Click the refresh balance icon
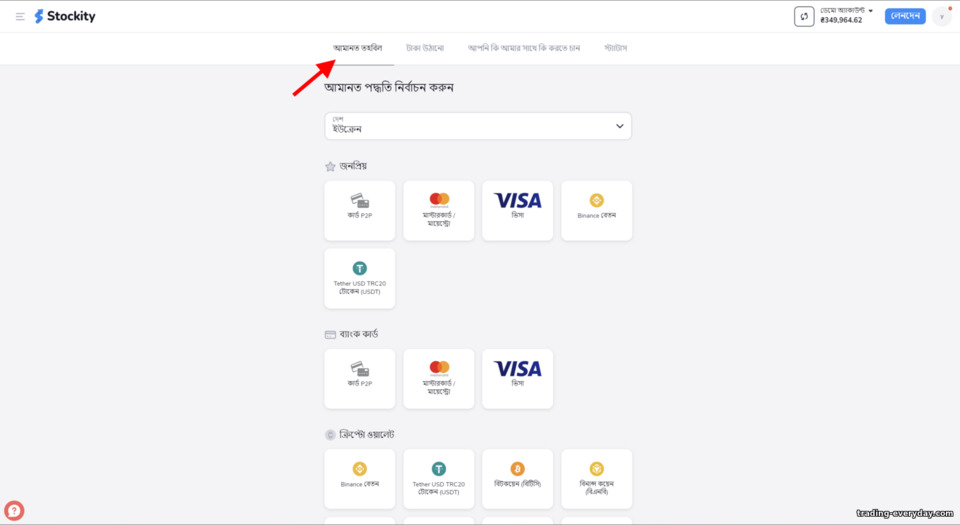The height and width of the screenshot is (525, 960). point(804,17)
